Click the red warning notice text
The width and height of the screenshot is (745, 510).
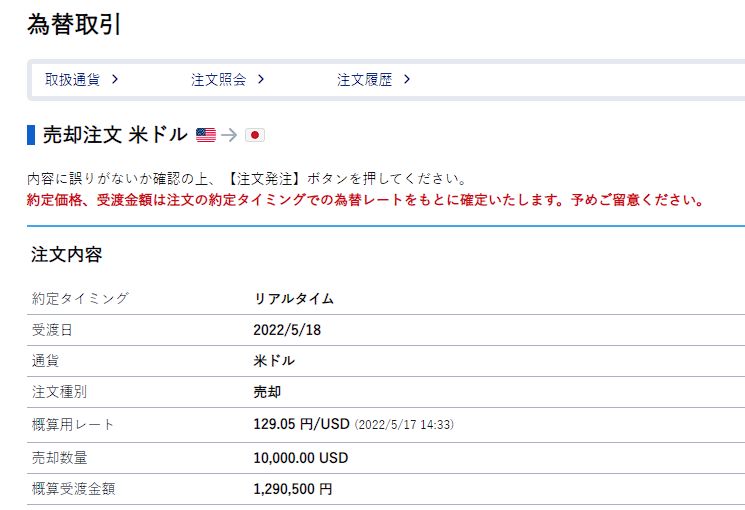[x=366, y=199]
